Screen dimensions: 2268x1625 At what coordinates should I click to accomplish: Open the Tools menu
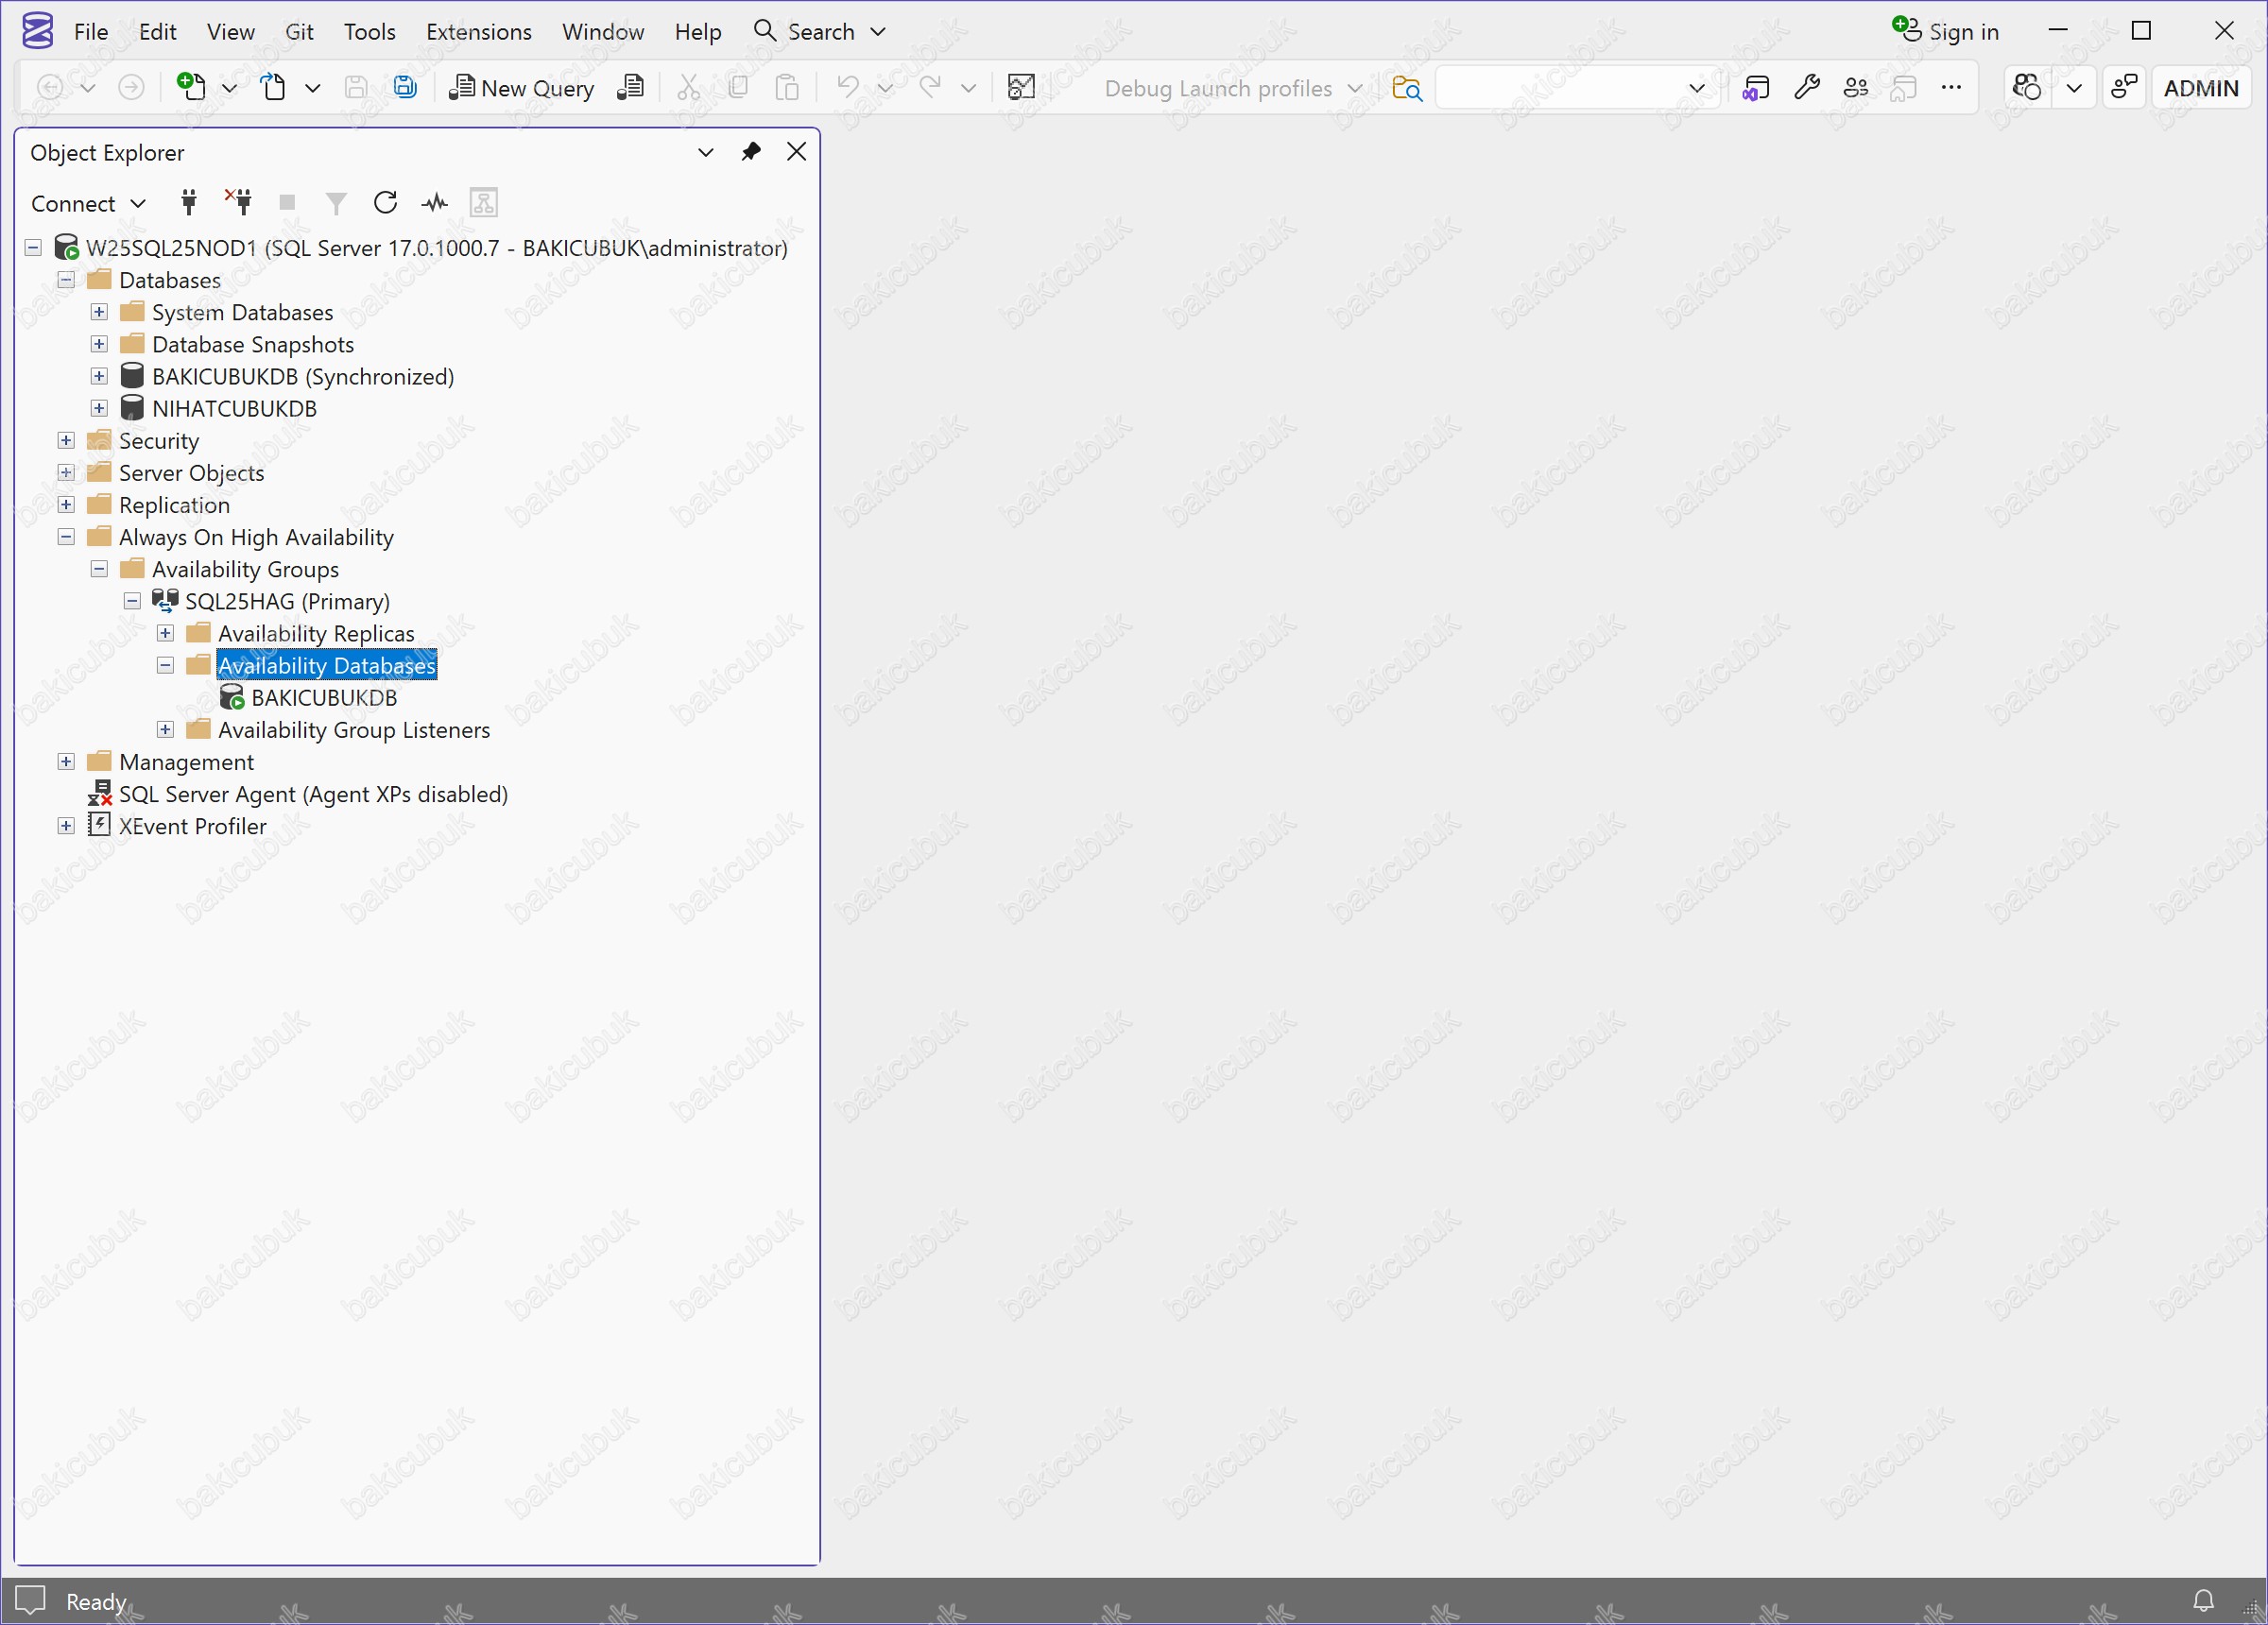click(x=369, y=32)
